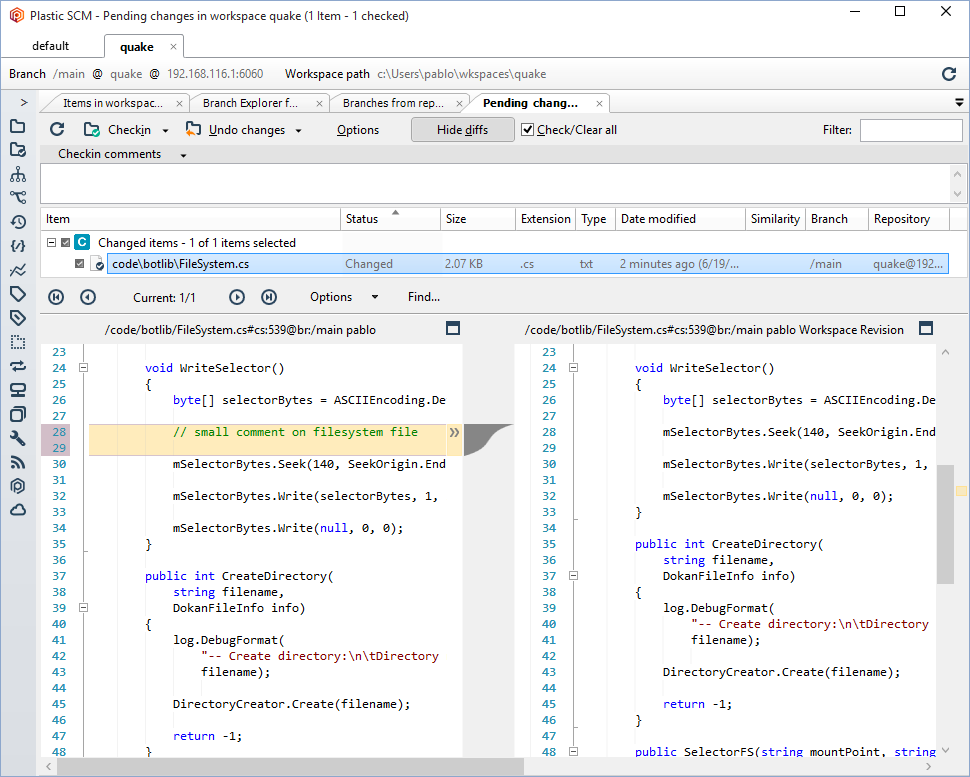This screenshot has height=777, width=970.
Task: Open the branches icon in sidebar
Action: [x=18, y=197]
